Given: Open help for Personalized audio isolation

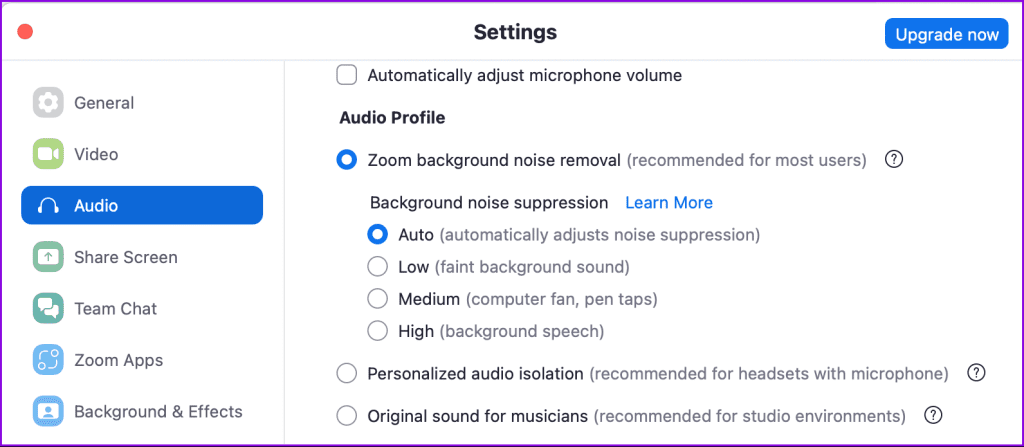Looking at the screenshot, I should [977, 373].
